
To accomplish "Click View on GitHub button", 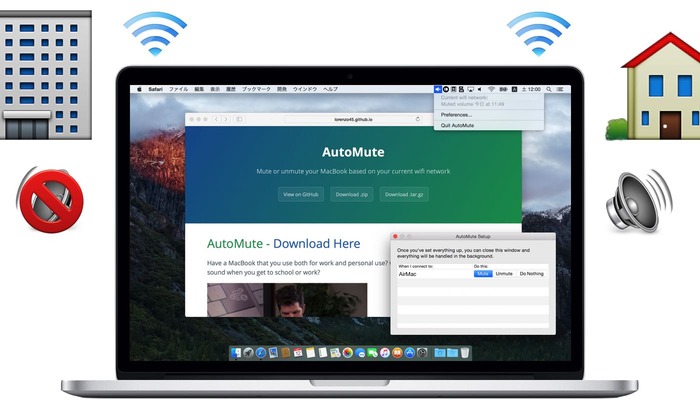I will pos(301,194).
